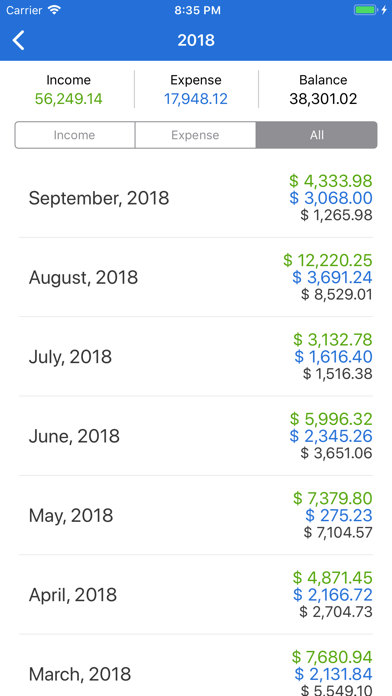Open the April, 2018 entry
392x696 pixels.
pos(196,594)
